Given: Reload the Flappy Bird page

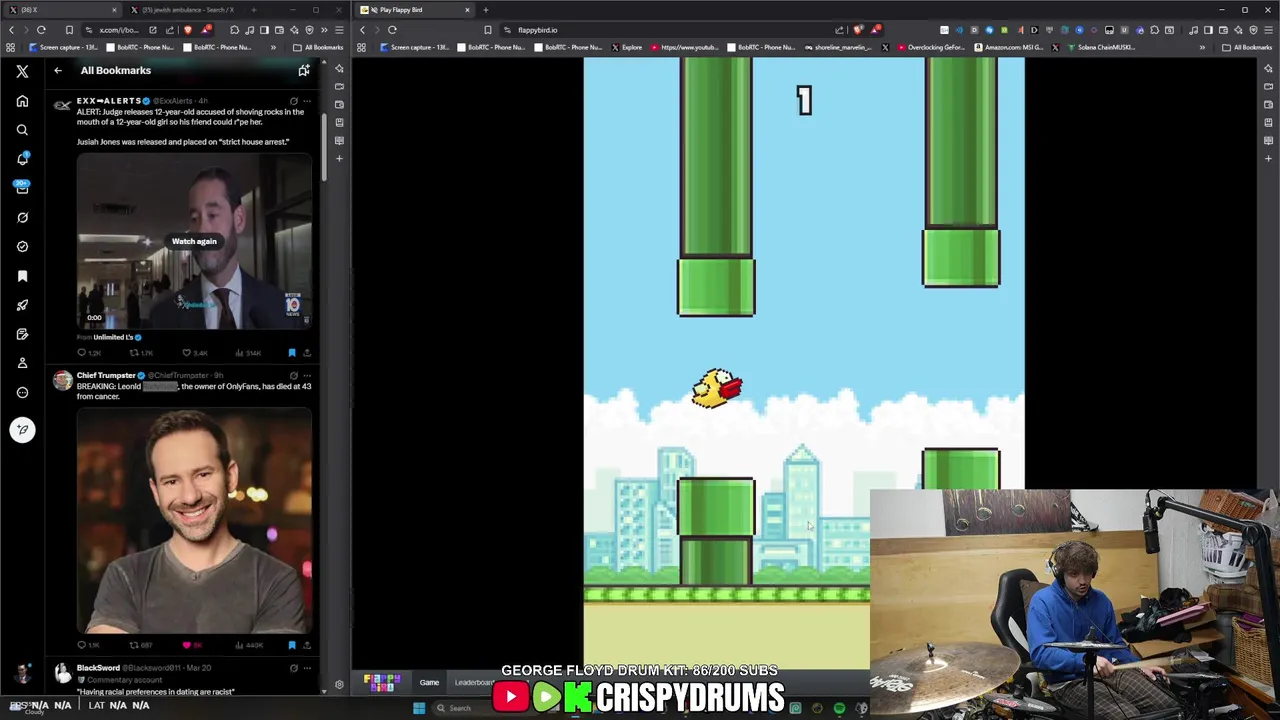Looking at the screenshot, I should click(x=392, y=30).
